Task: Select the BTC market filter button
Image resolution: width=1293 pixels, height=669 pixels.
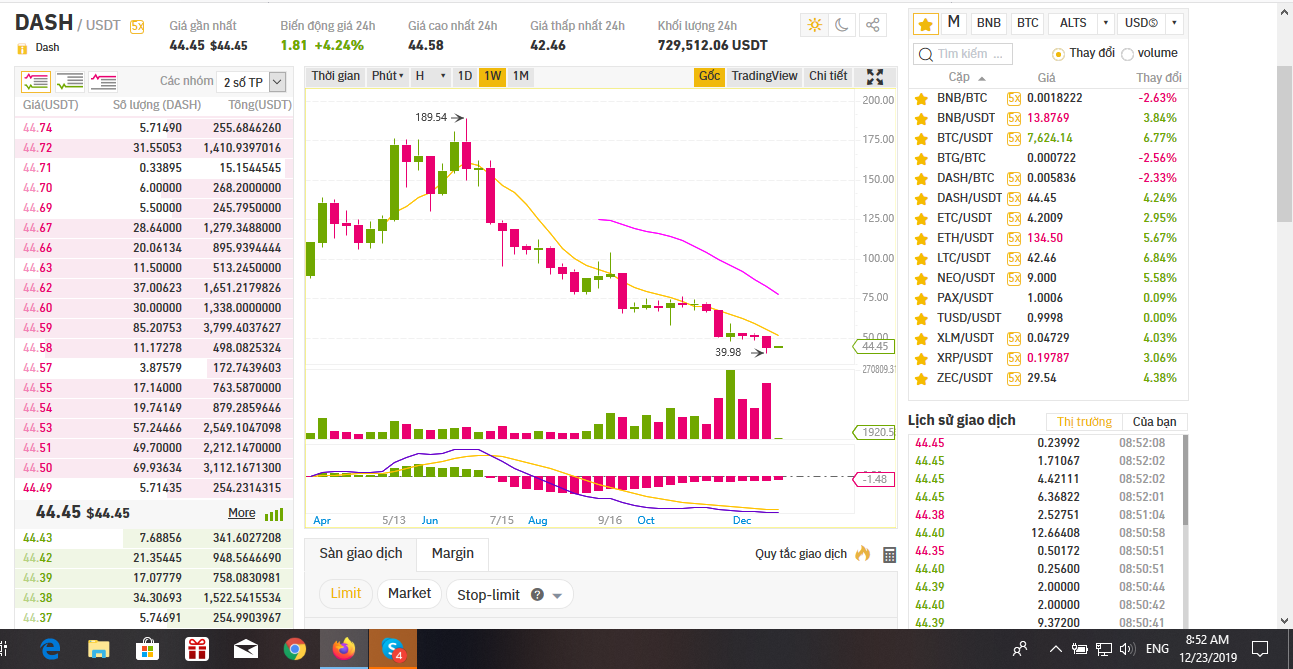Action: [1027, 23]
